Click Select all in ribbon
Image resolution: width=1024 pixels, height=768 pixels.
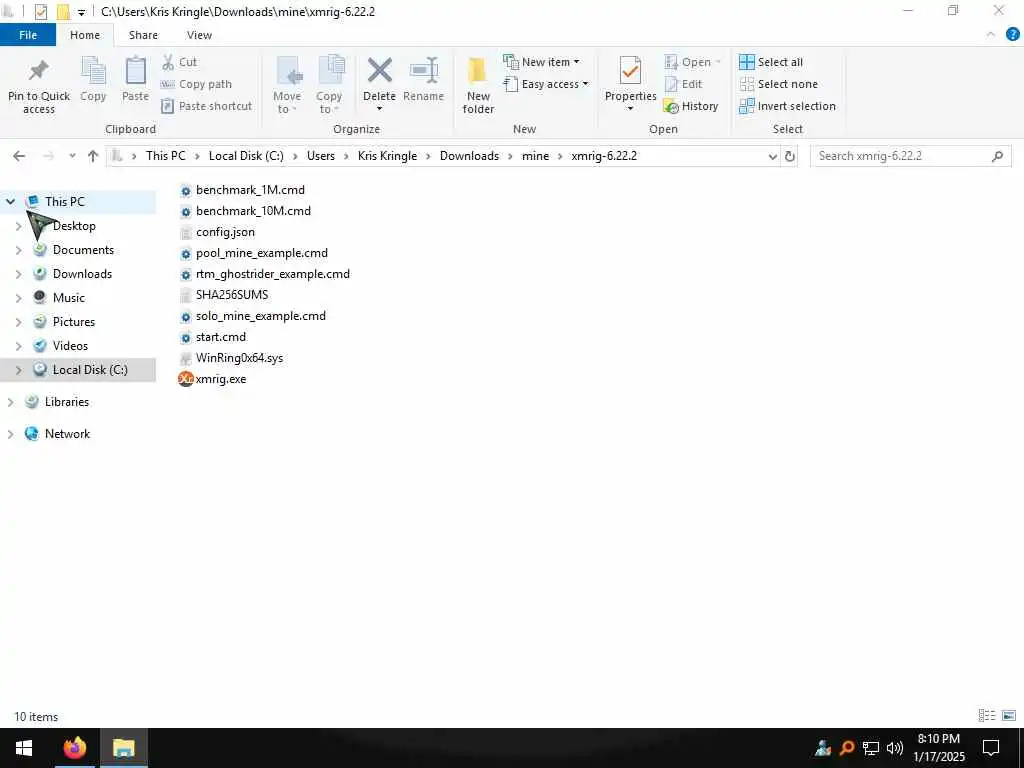[x=771, y=62]
